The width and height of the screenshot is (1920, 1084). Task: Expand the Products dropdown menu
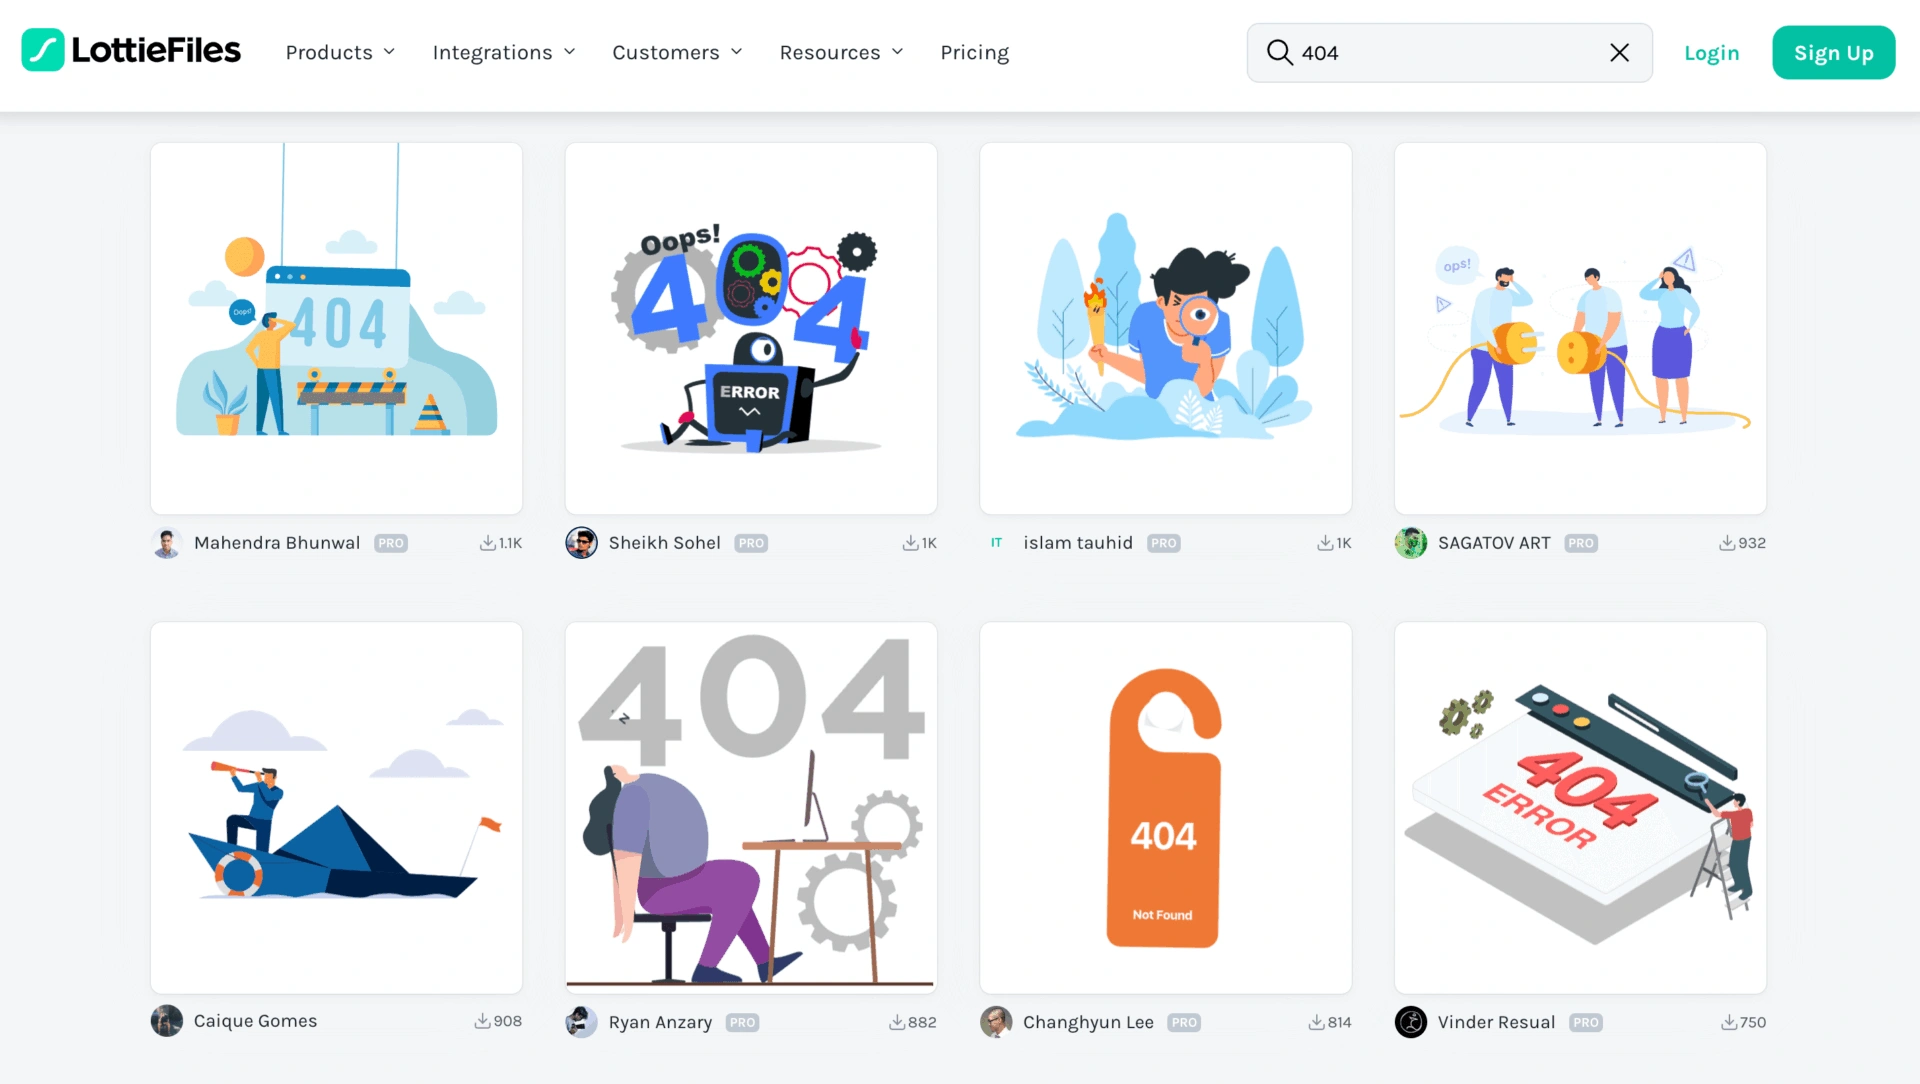coord(340,52)
